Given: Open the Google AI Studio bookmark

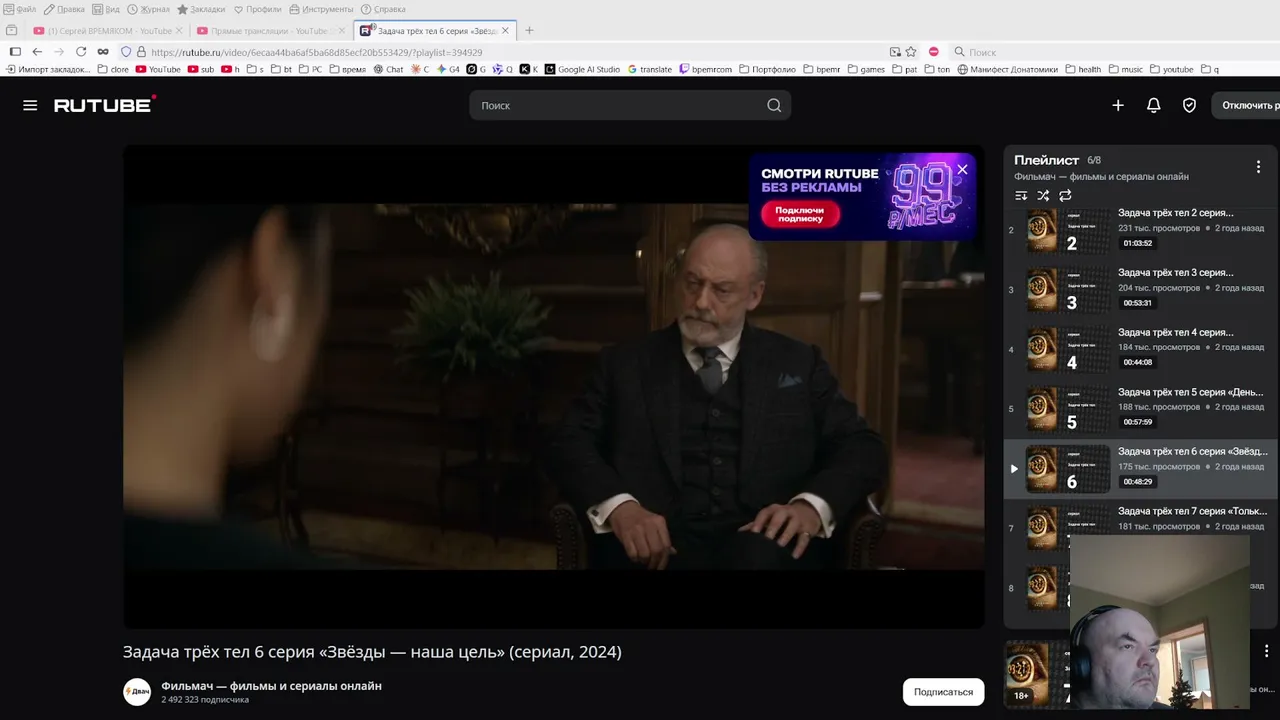Looking at the screenshot, I should coord(583,69).
